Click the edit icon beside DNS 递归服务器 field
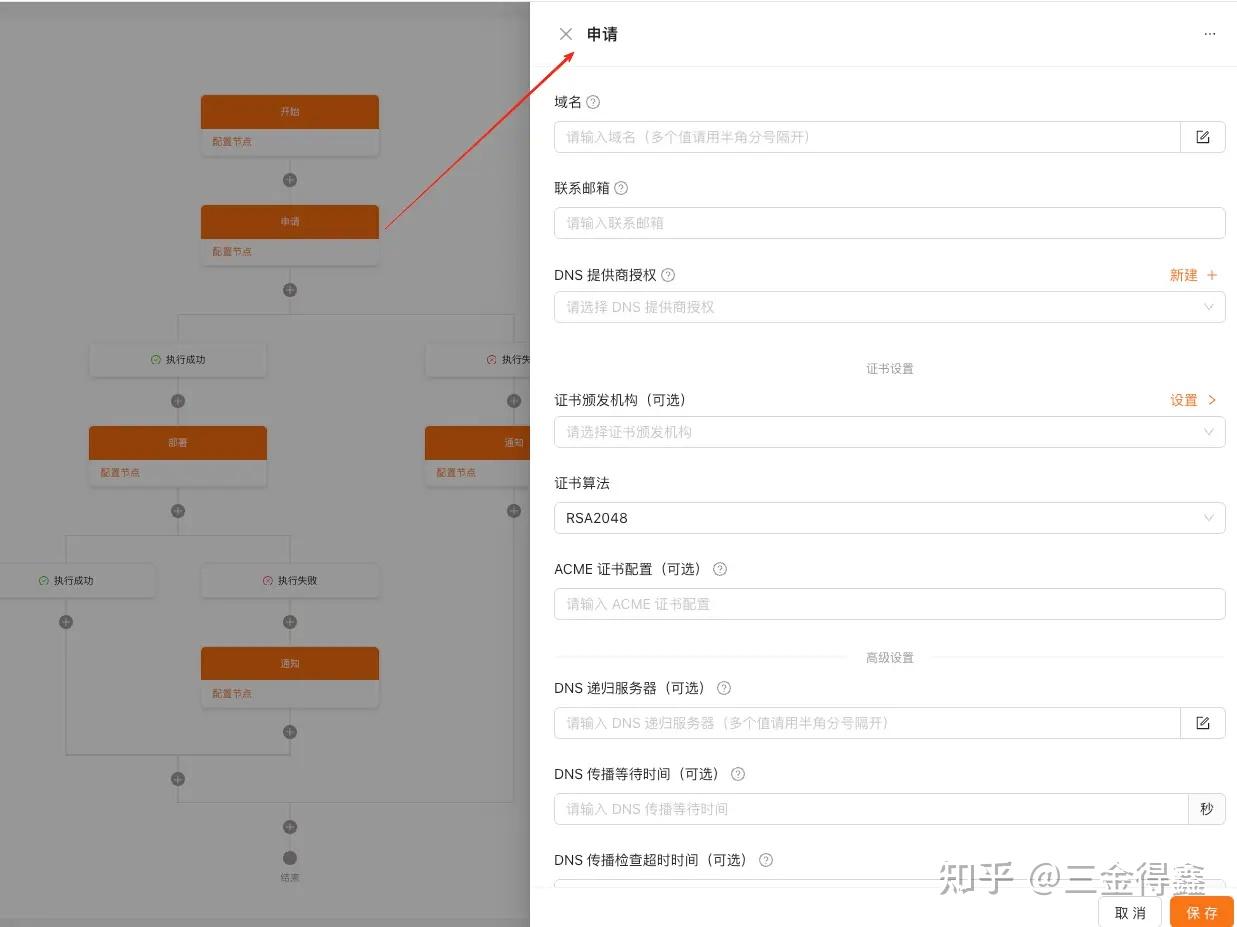 1203,722
